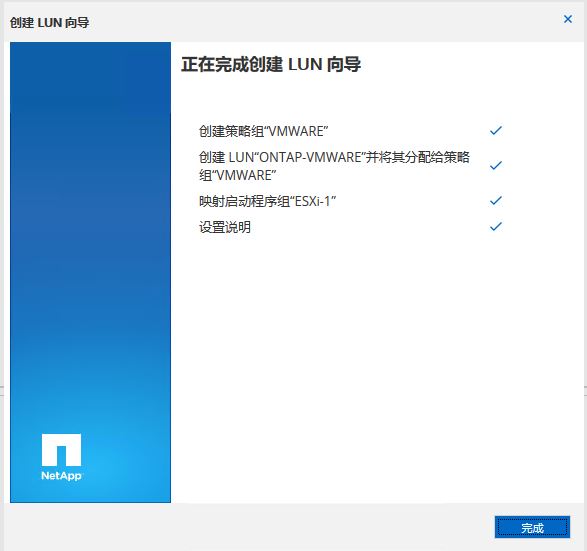Select the 设置说明 step text
The height and width of the screenshot is (551, 587).
pyautogui.click(x=225, y=227)
